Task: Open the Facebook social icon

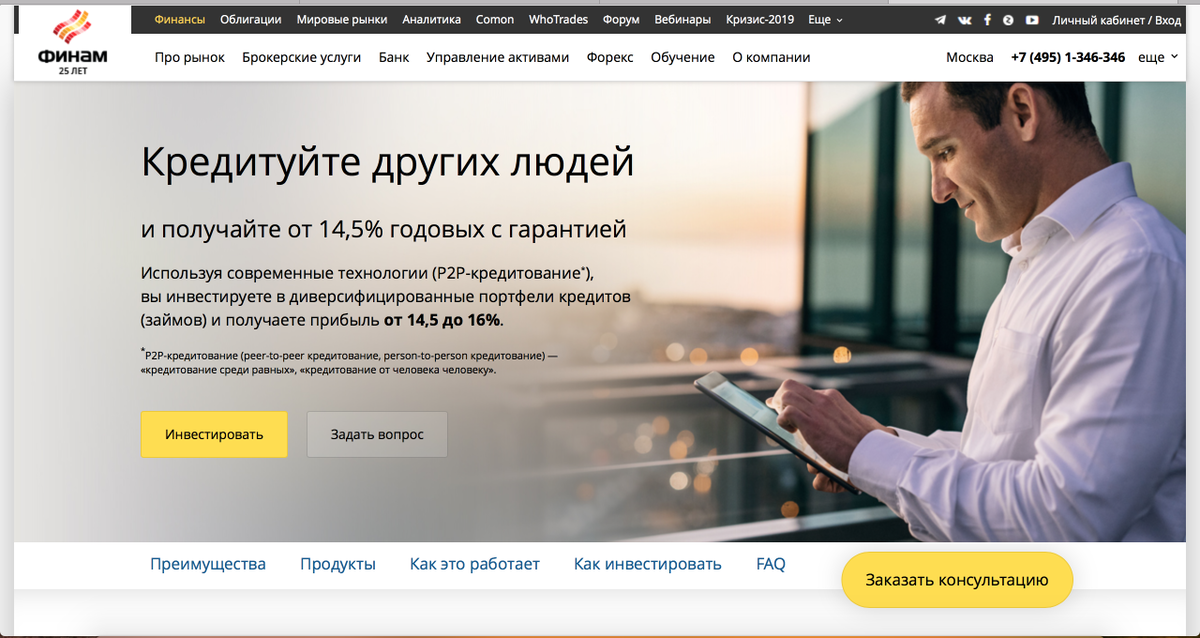Action: [987, 19]
